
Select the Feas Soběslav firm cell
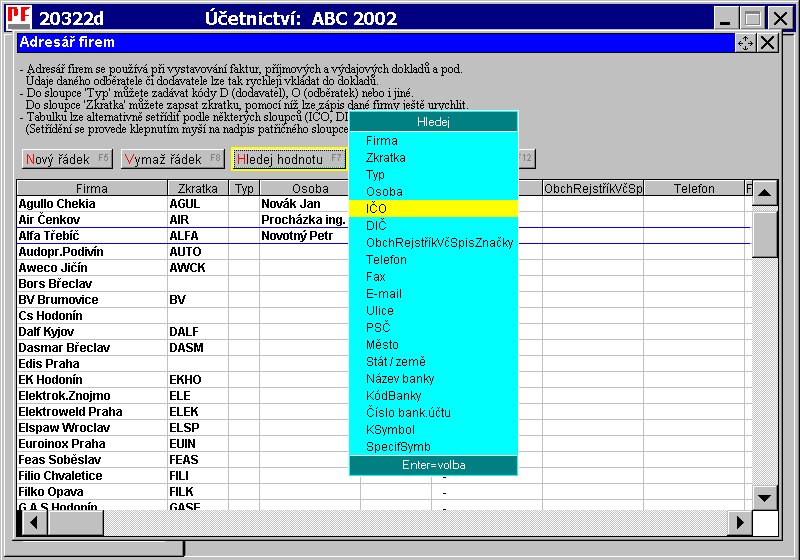(x=92, y=460)
